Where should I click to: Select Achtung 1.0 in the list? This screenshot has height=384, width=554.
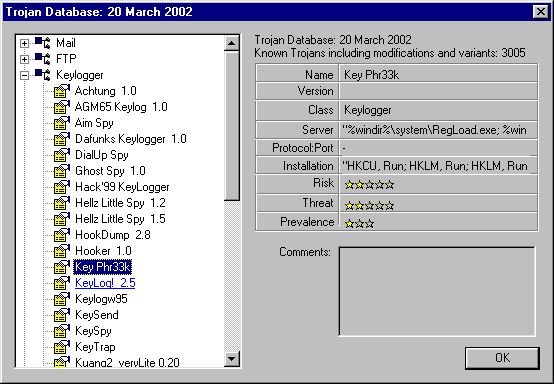pyautogui.click(x=106, y=91)
